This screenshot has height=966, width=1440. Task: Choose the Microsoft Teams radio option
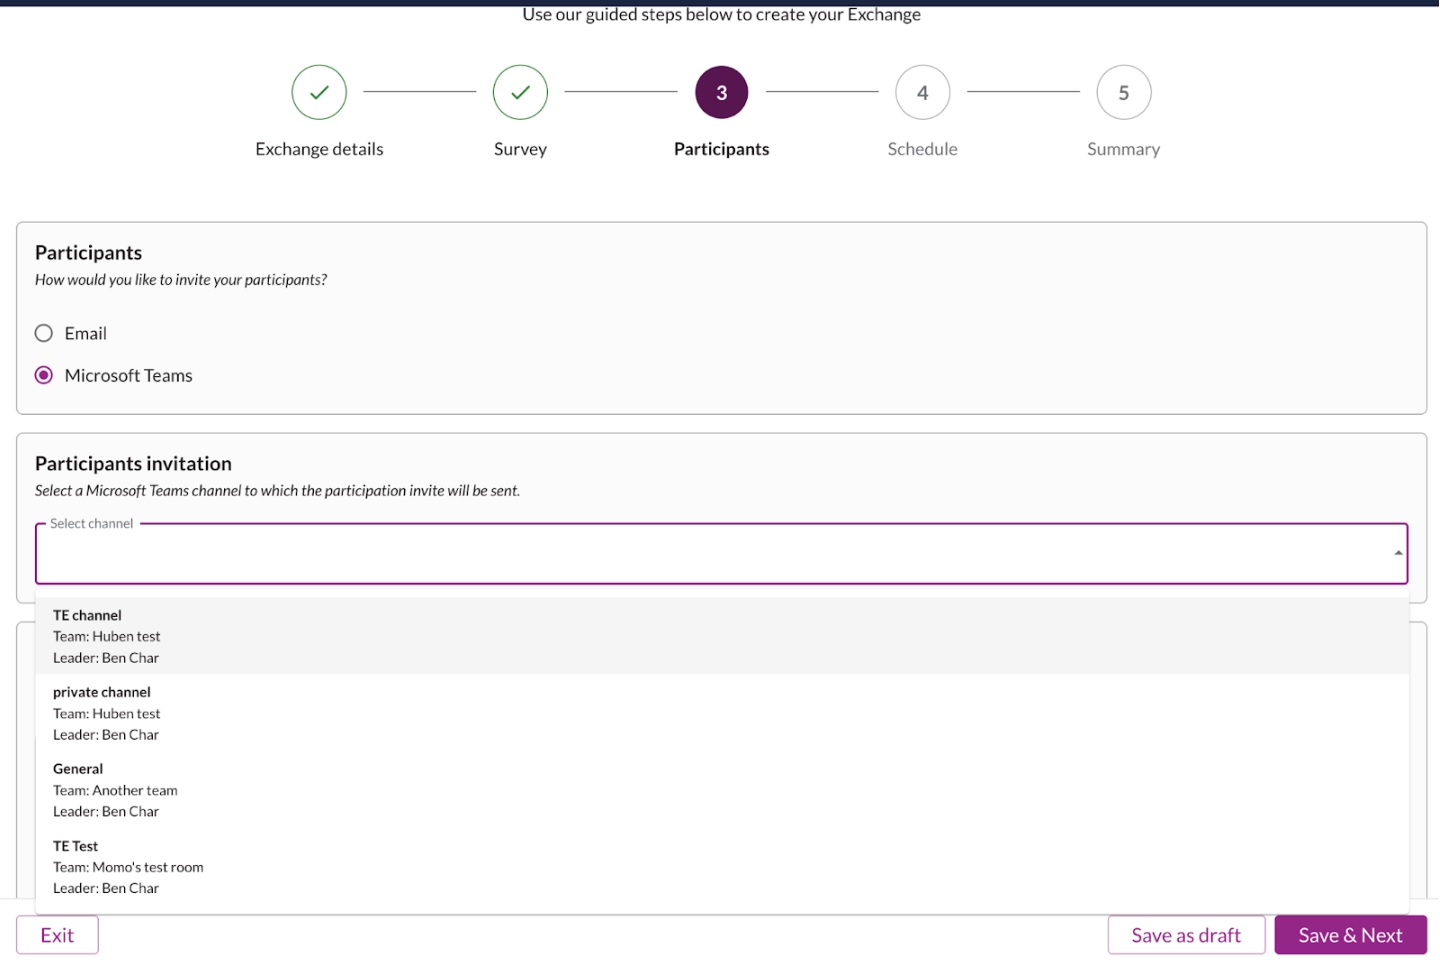pyautogui.click(x=44, y=375)
